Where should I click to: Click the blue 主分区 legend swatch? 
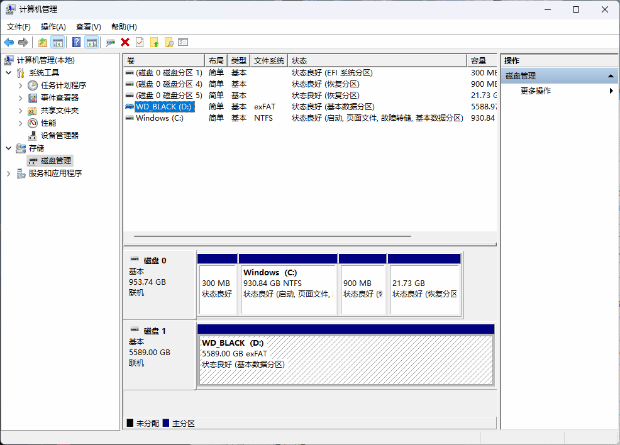(166, 423)
